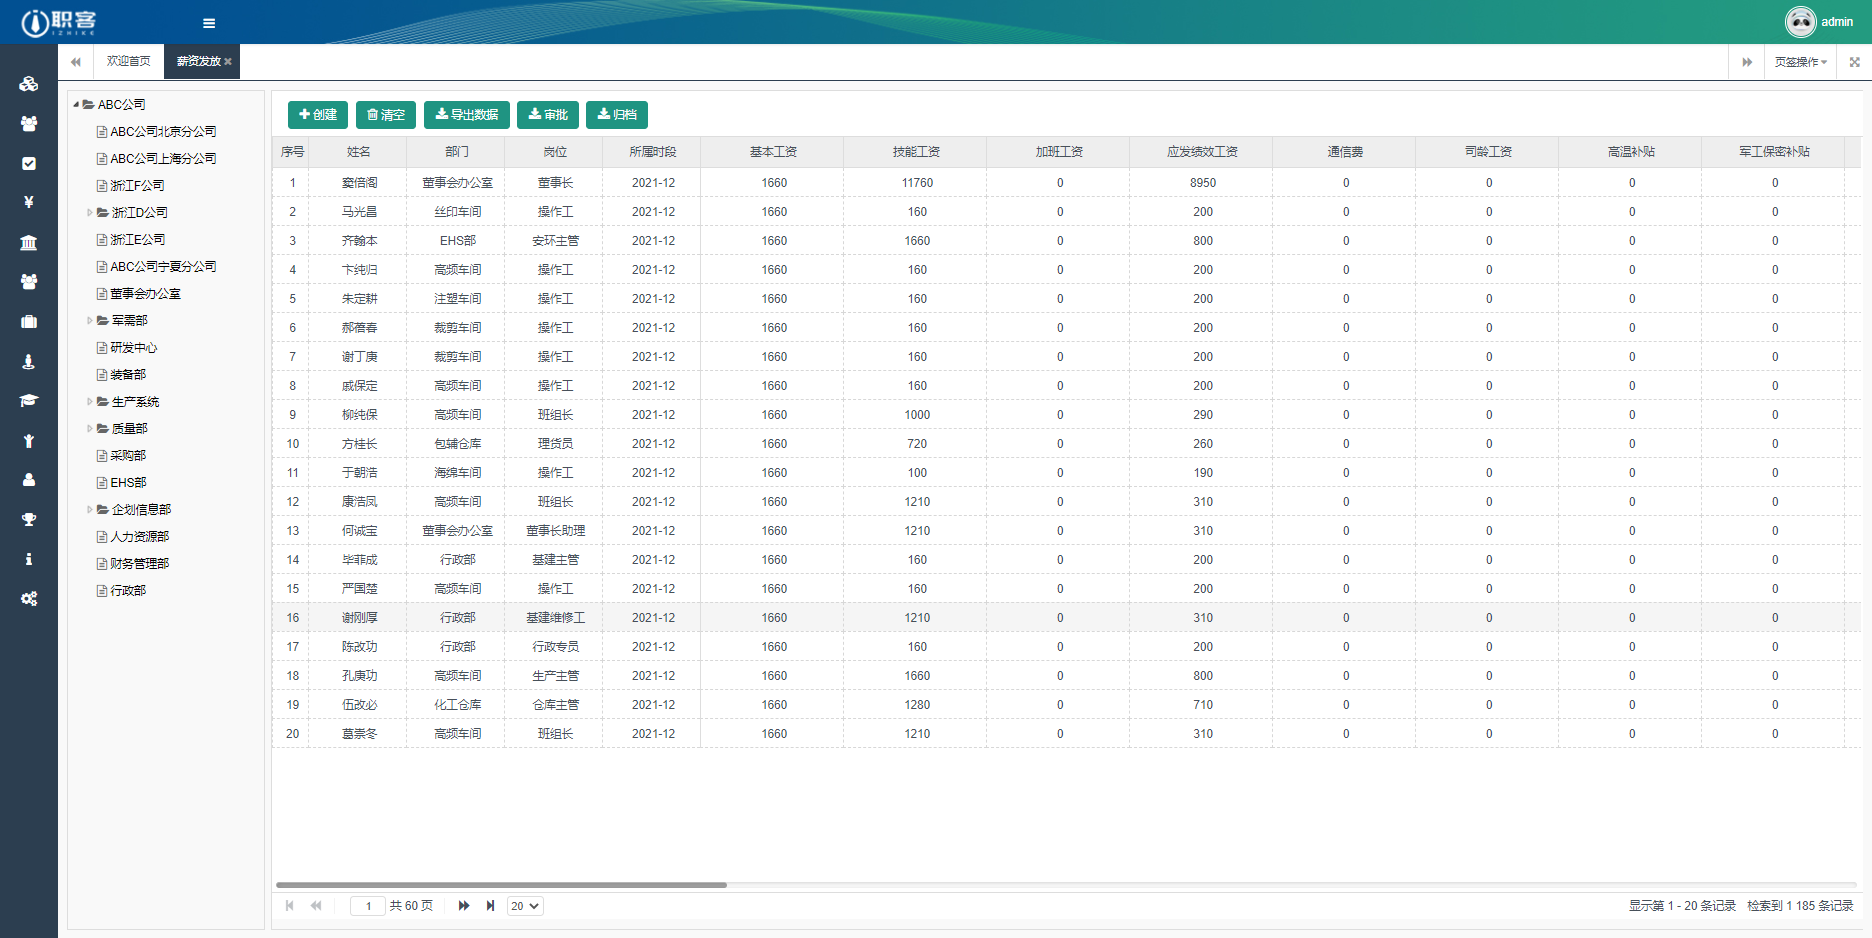Go to the next page of results
The height and width of the screenshot is (938, 1872).
click(463, 906)
